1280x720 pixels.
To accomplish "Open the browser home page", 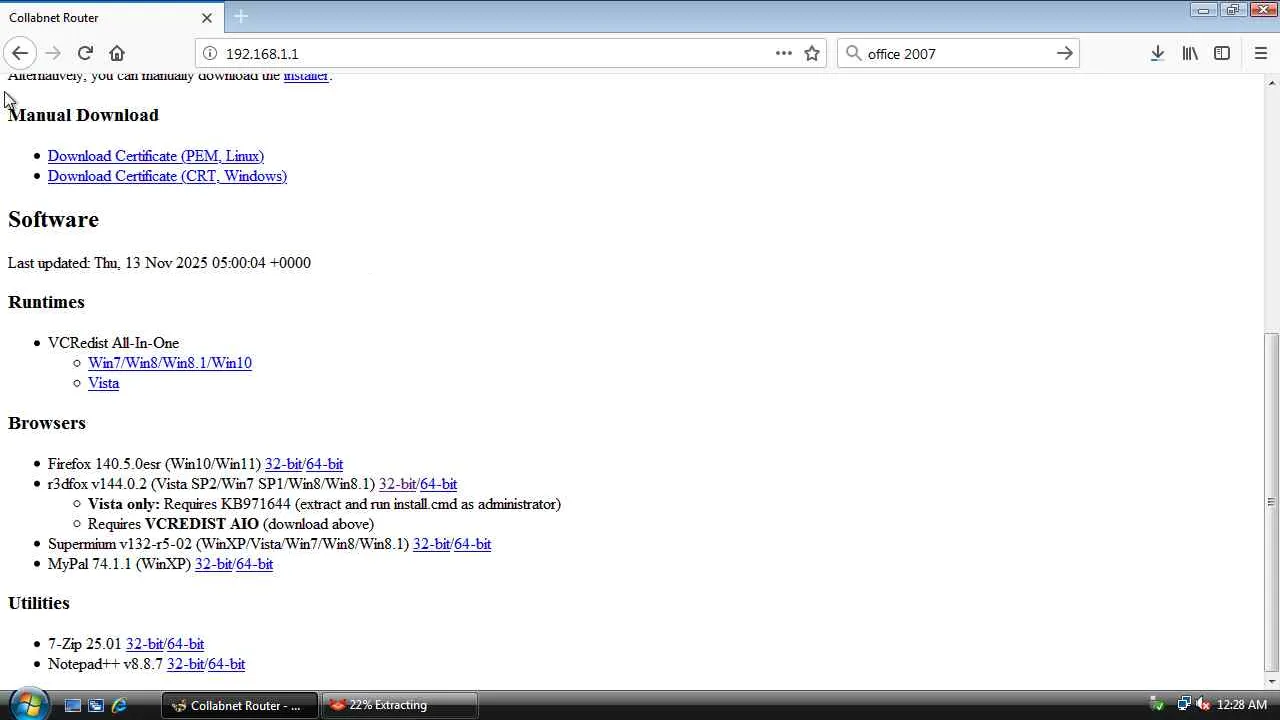I will [x=117, y=53].
